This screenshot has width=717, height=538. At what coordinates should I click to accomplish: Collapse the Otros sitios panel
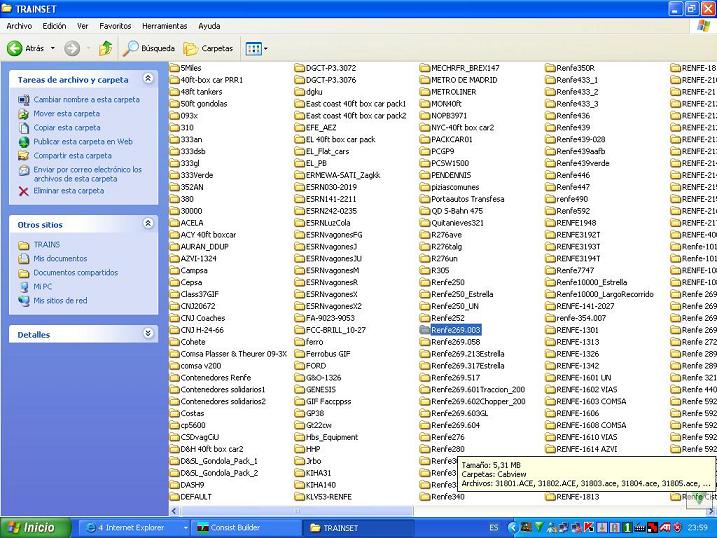pos(148,224)
